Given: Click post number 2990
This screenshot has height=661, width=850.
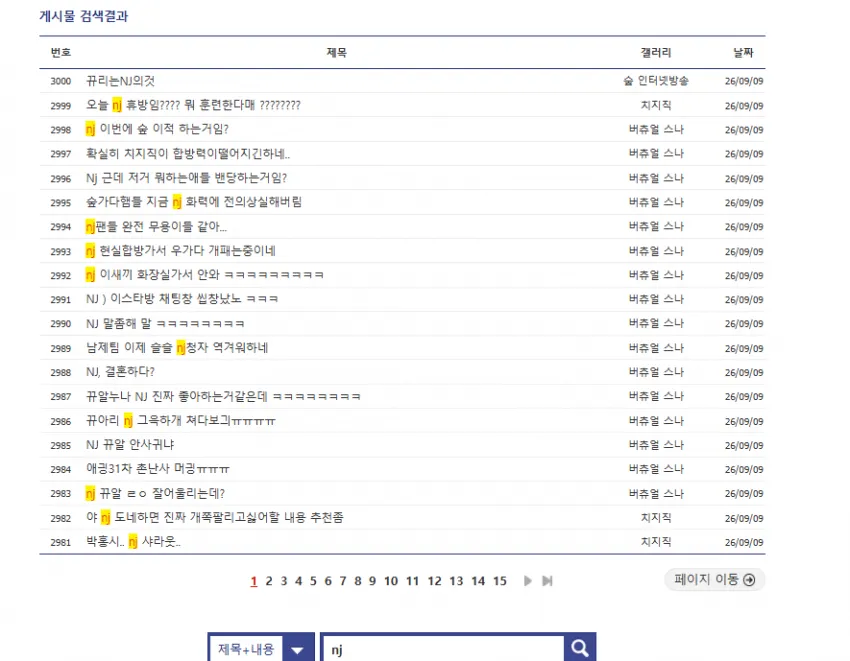Looking at the screenshot, I should [x=61, y=324].
